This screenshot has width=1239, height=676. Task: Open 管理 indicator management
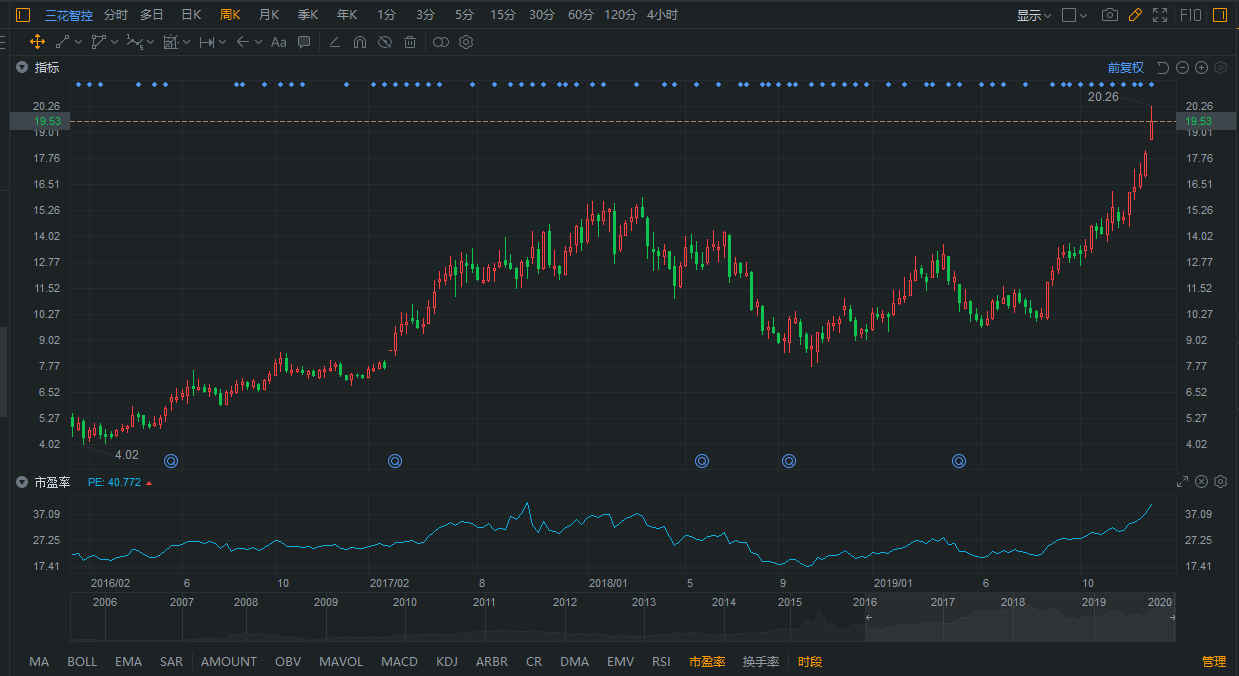click(x=1214, y=662)
